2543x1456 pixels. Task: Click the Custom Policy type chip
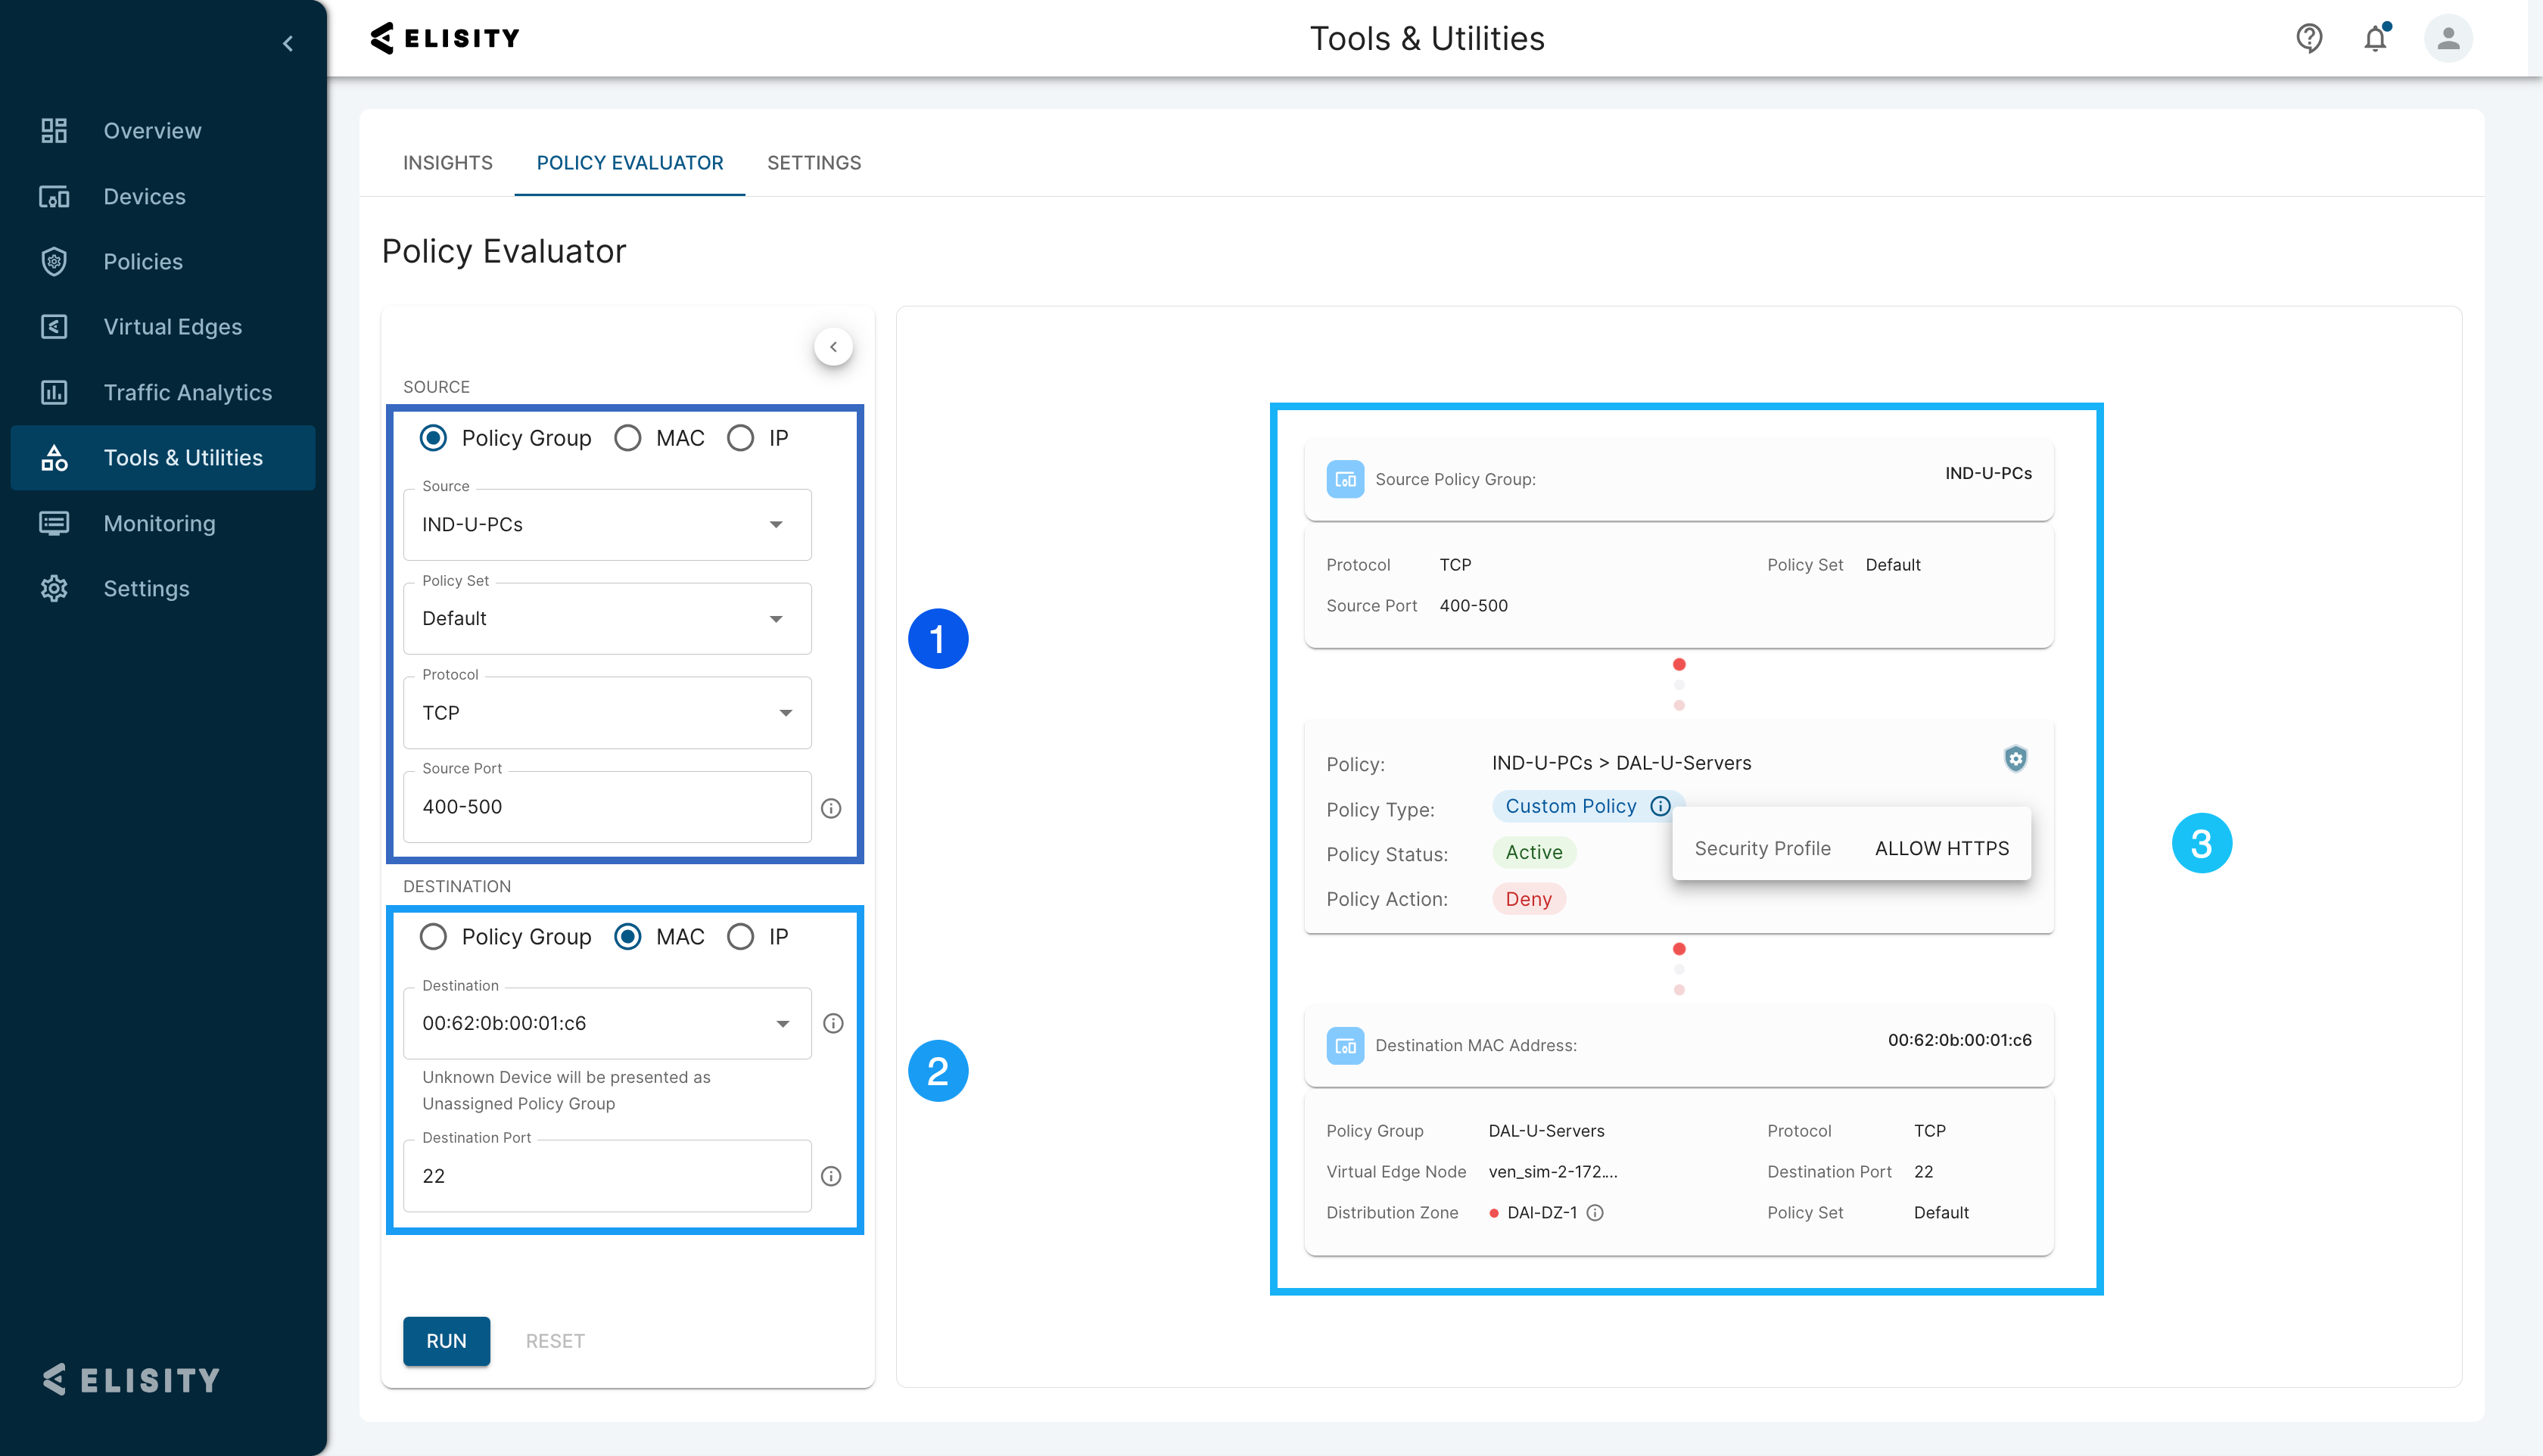click(1588, 806)
